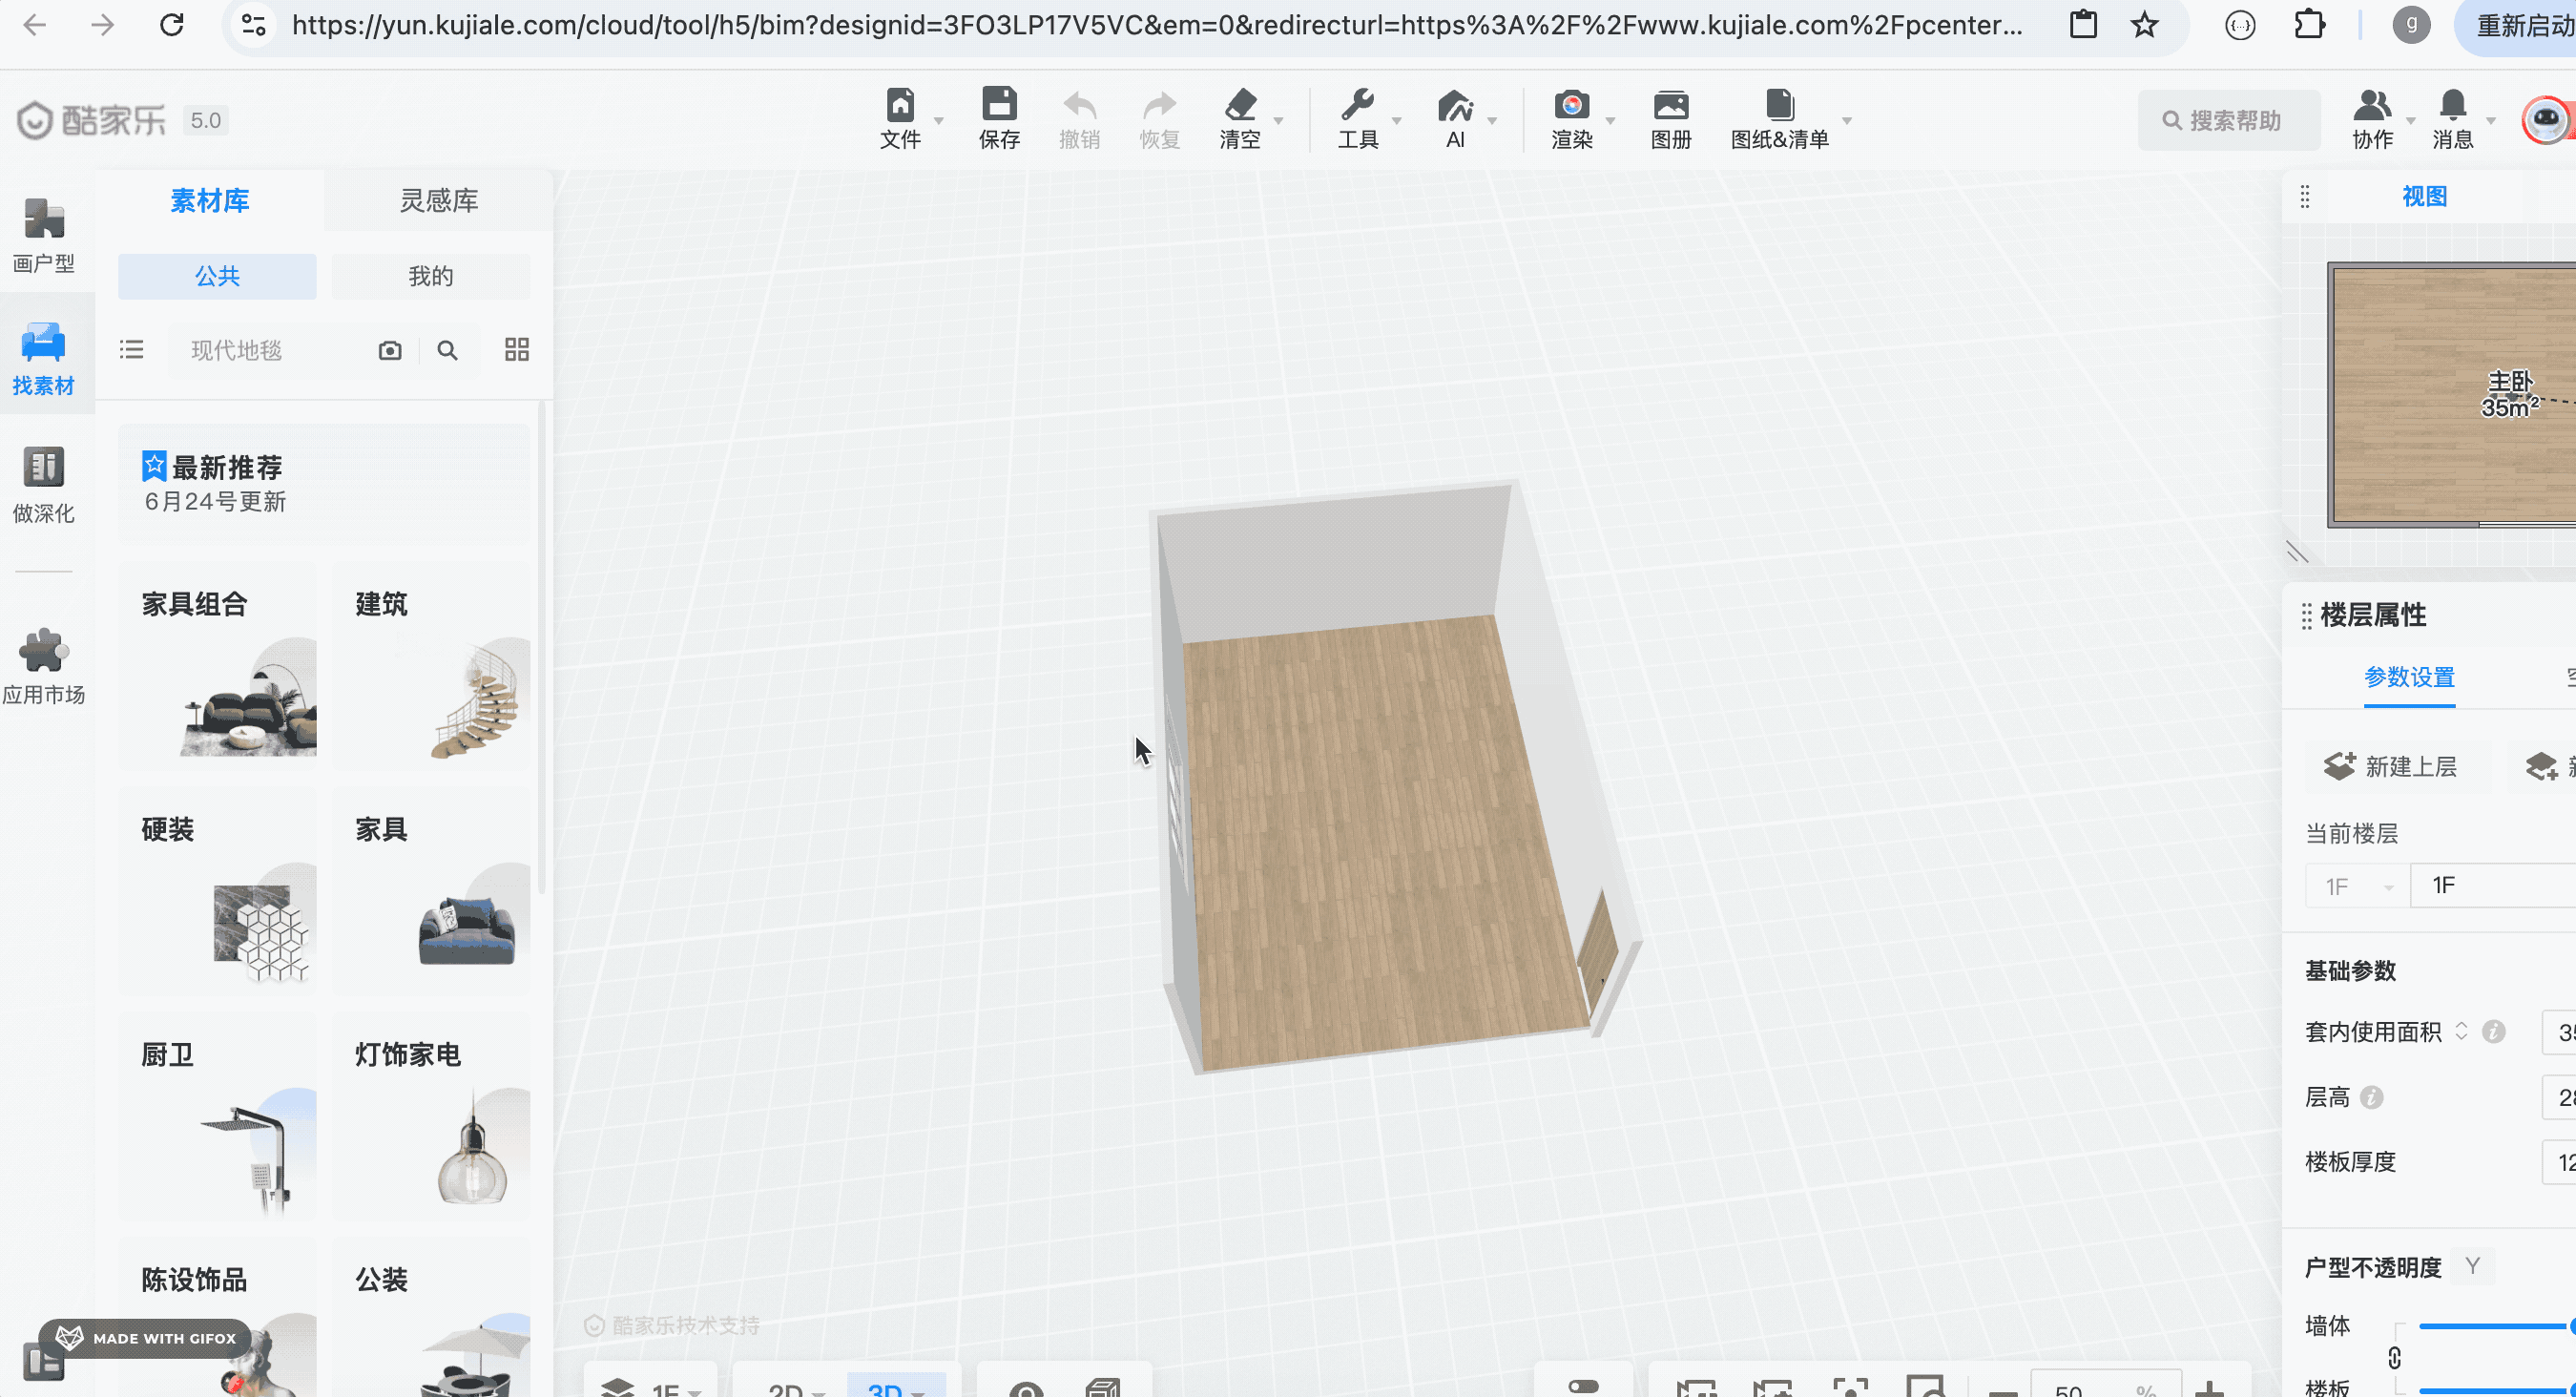The width and height of the screenshot is (2576, 1397).
Task: Toggle the pill switch in bottom toolbar
Action: click(1584, 1387)
